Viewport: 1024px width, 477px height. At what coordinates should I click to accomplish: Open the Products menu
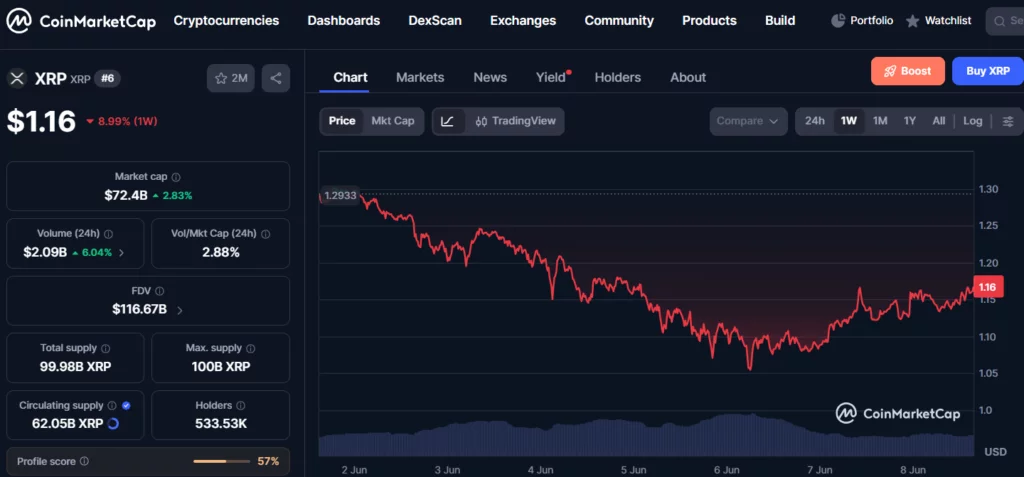tap(709, 21)
